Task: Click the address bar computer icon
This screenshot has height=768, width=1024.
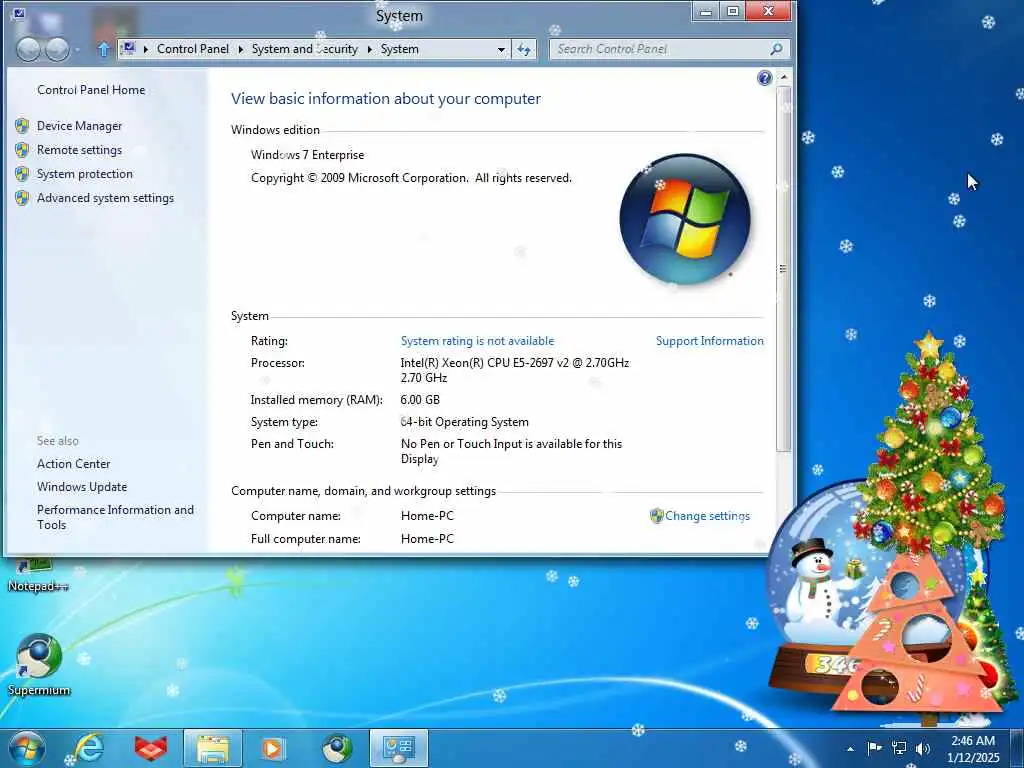Action: point(129,48)
